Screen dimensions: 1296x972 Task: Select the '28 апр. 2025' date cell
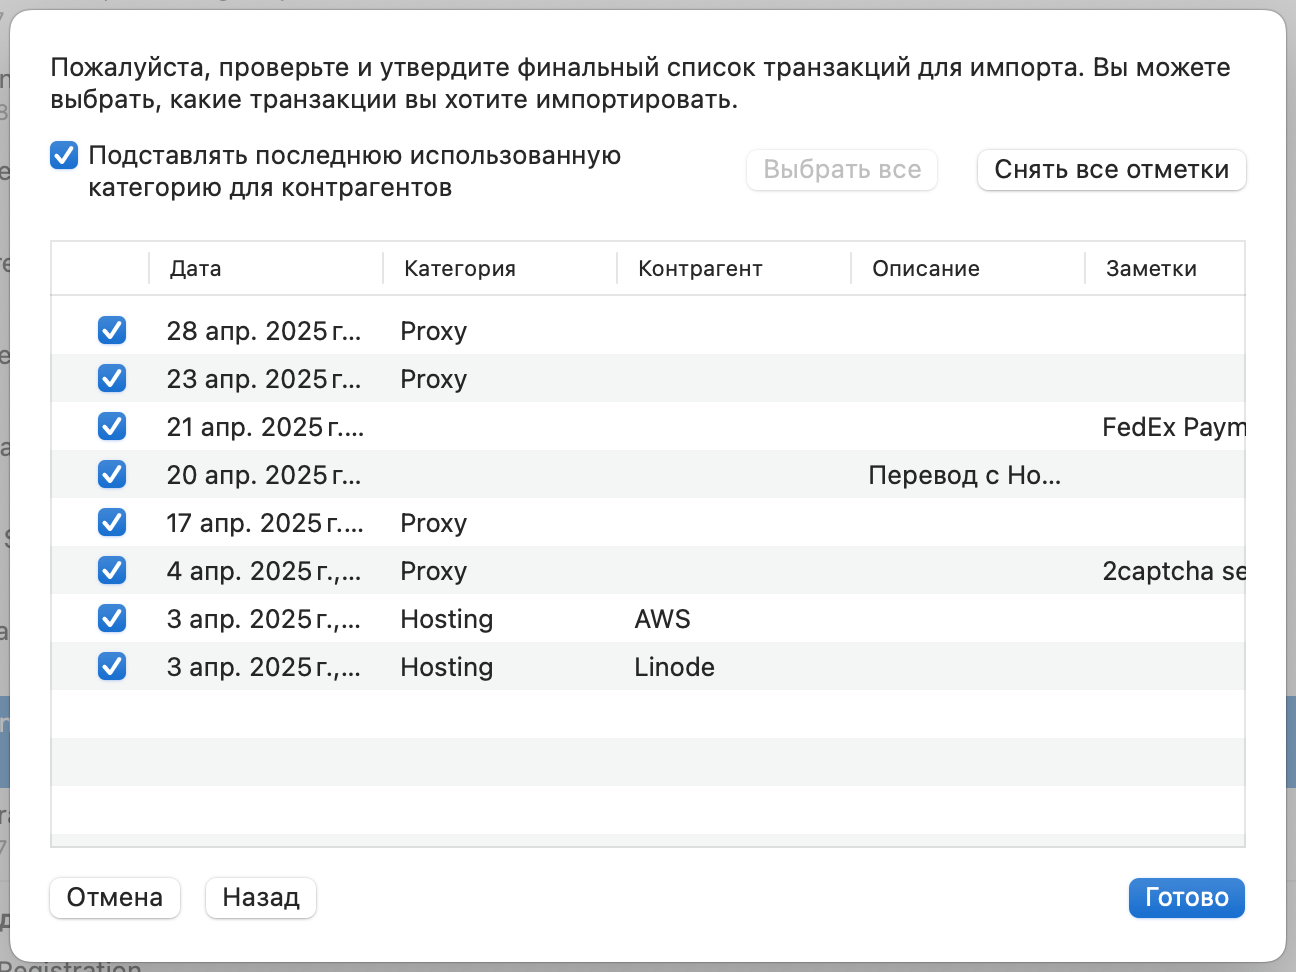[x=264, y=331]
